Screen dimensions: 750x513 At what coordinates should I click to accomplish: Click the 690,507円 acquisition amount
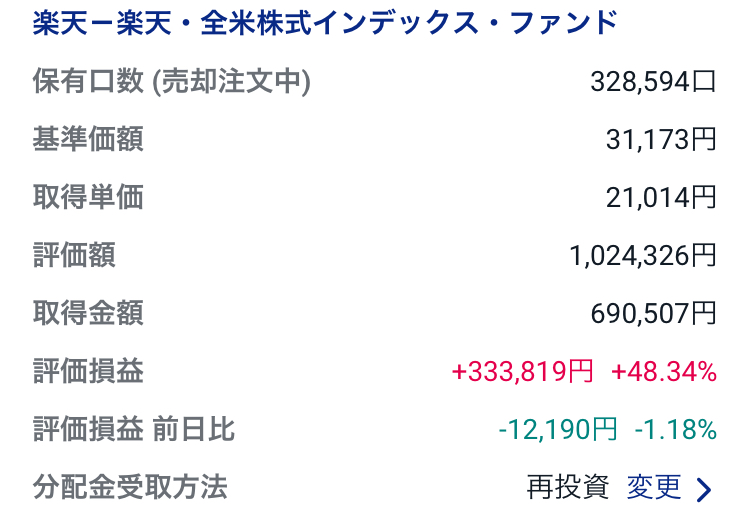[x=653, y=314]
